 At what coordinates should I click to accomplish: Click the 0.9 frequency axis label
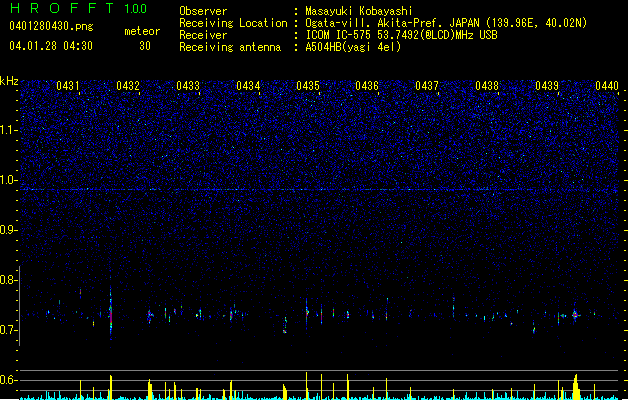click(8, 230)
